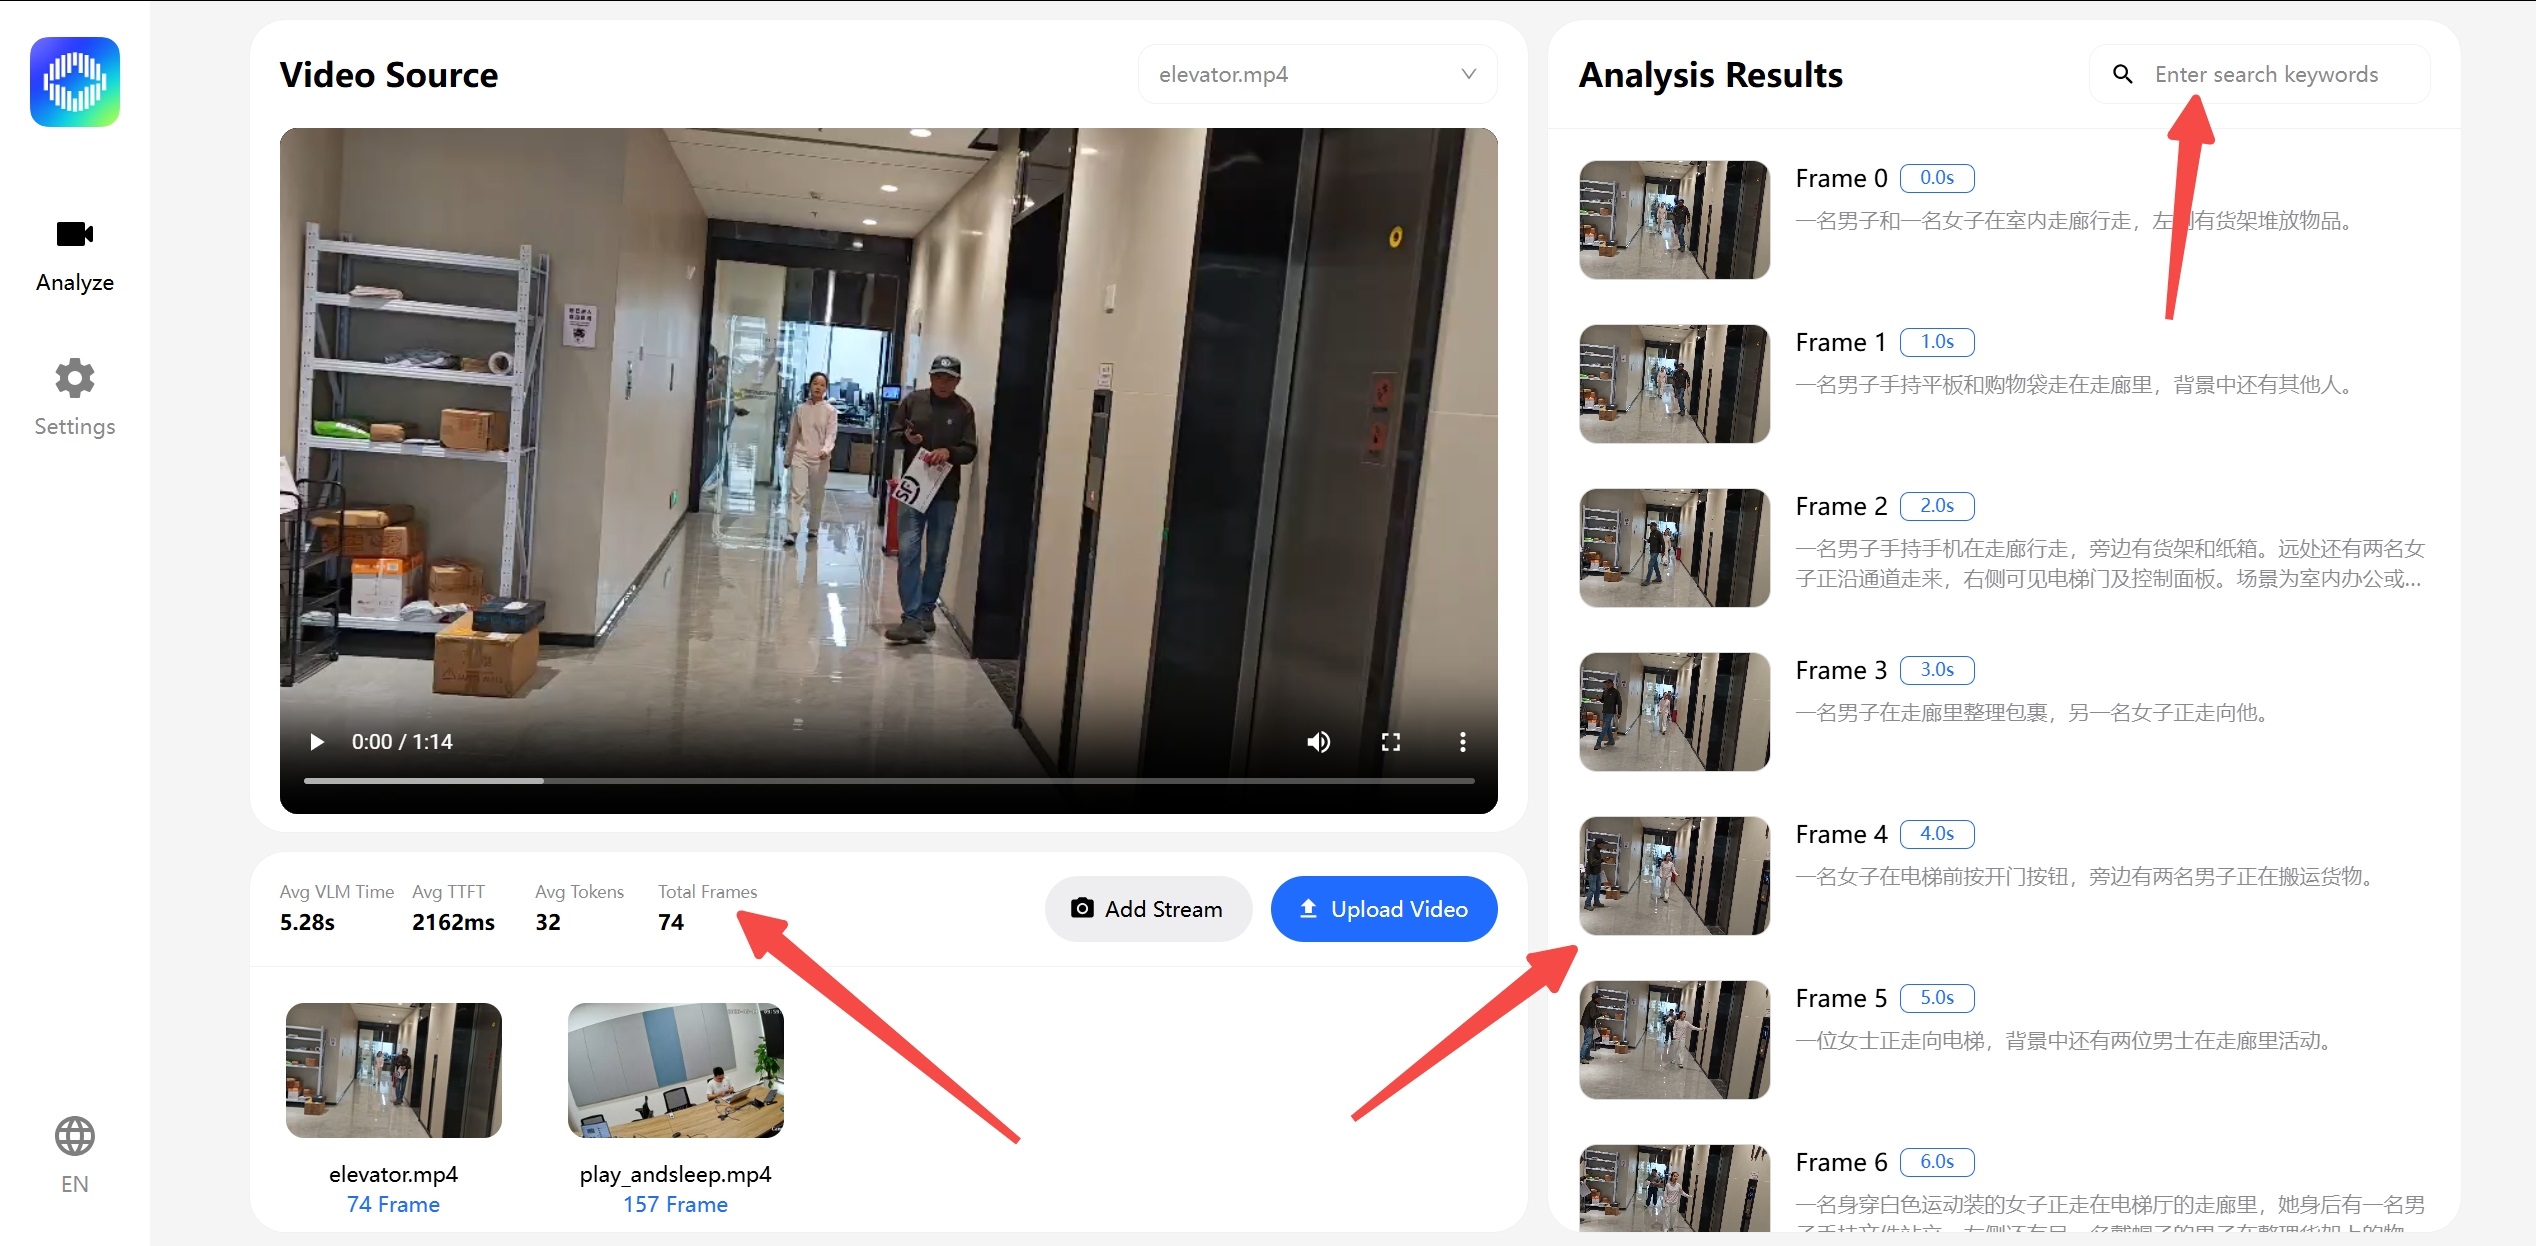Jump to 4.0s timestamp tag
Image resolution: width=2536 pixels, height=1246 pixels.
(x=1937, y=834)
